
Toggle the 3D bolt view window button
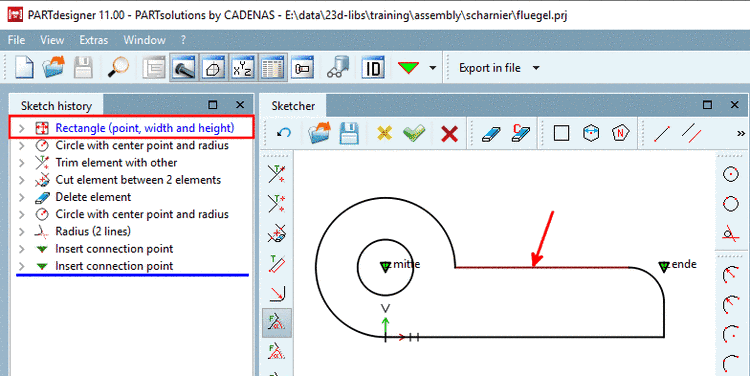184,67
